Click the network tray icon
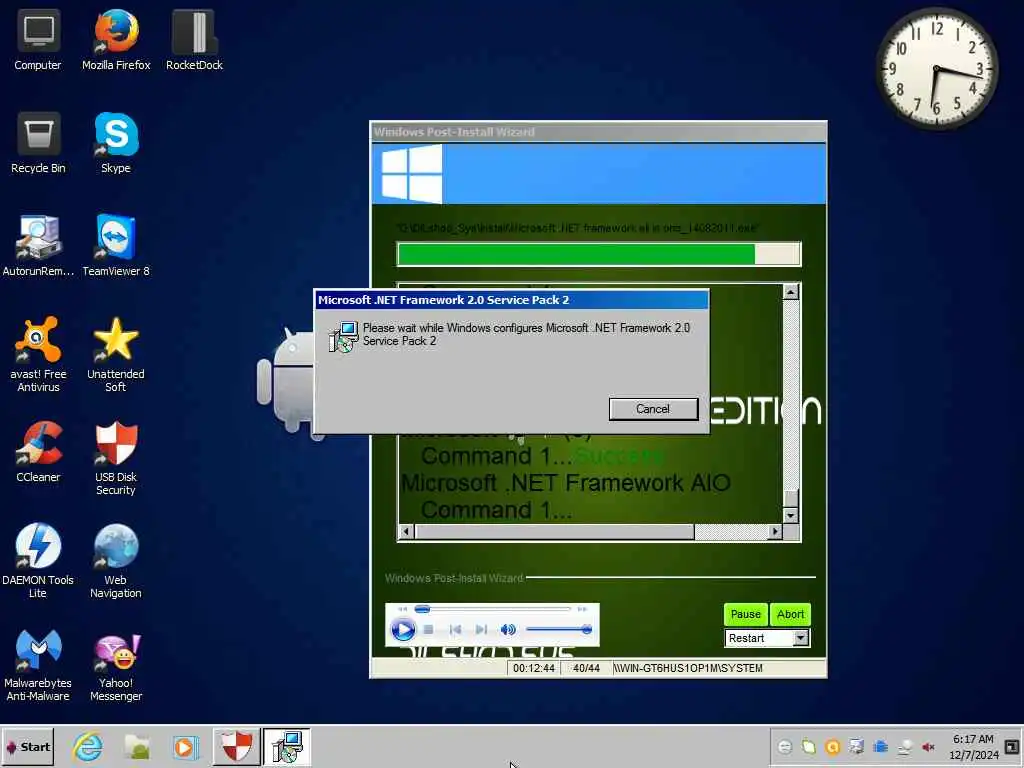This screenshot has width=1024, height=768. [904, 746]
